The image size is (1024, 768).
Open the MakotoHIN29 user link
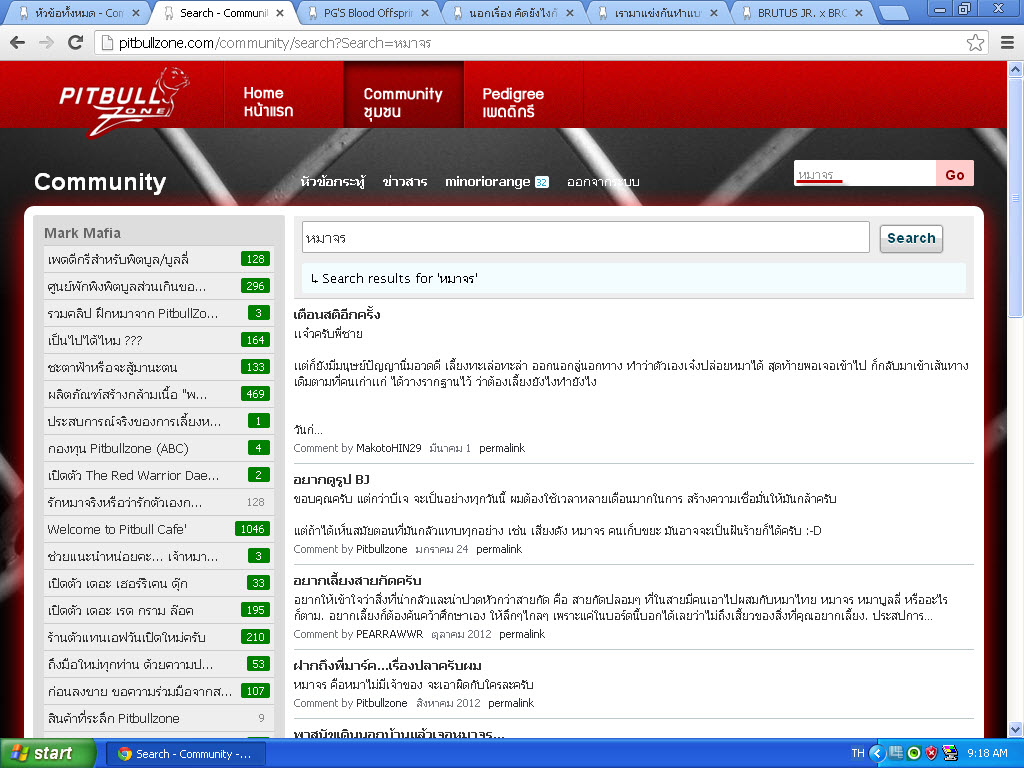coord(389,449)
